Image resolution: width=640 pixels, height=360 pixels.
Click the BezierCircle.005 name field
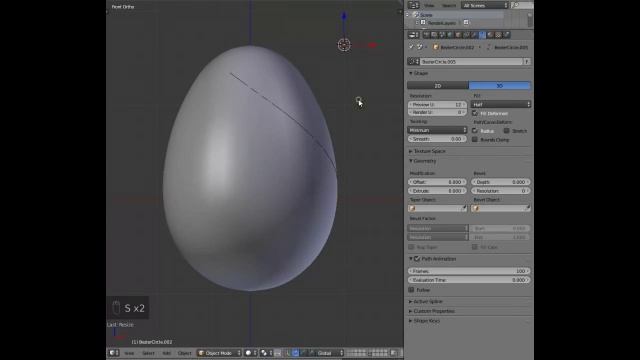(471, 62)
